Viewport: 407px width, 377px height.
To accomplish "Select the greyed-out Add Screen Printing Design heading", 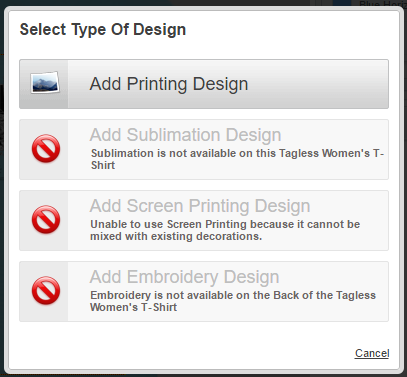I will pyautogui.click(x=200, y=206).
